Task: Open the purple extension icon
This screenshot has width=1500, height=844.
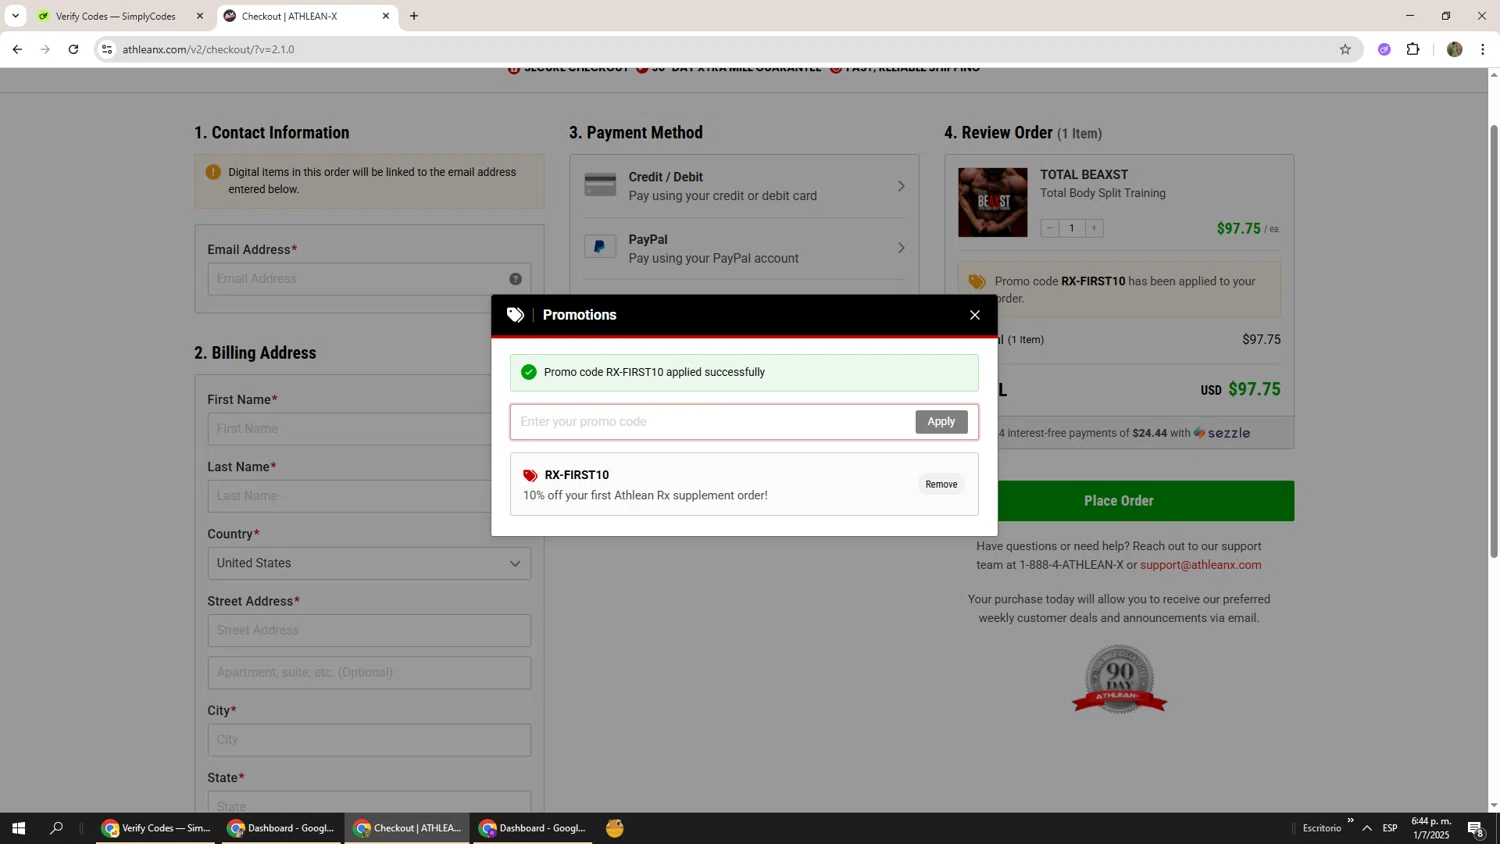Action: 1384,49
